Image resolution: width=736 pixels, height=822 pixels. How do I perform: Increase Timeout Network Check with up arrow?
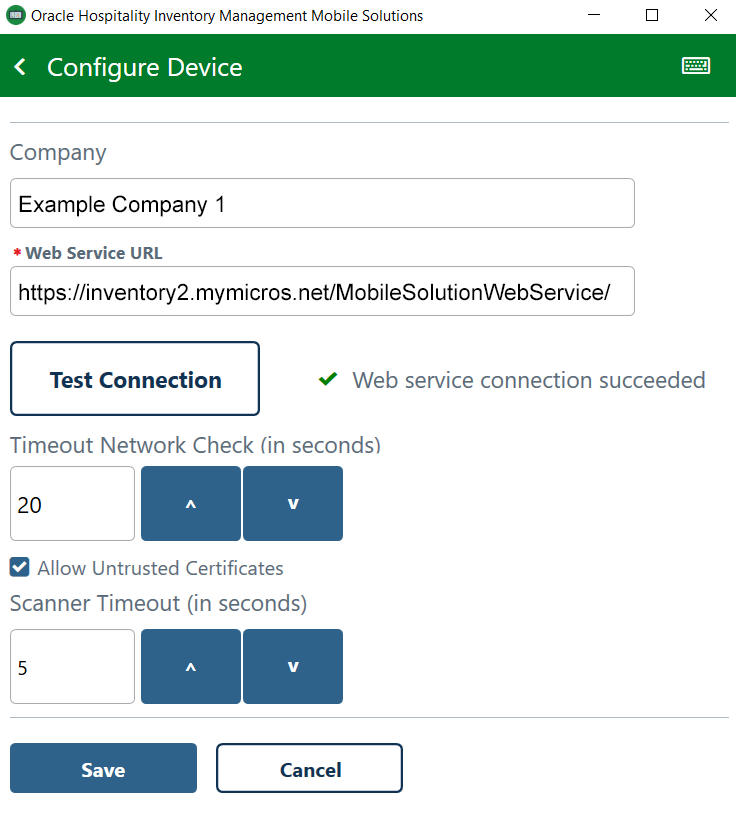[x=190, y=503]
